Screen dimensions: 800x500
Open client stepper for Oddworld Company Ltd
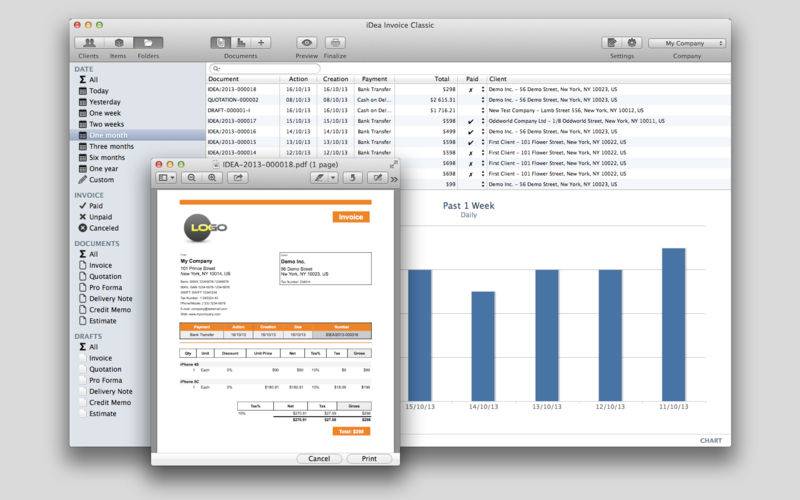click(483, 121)
